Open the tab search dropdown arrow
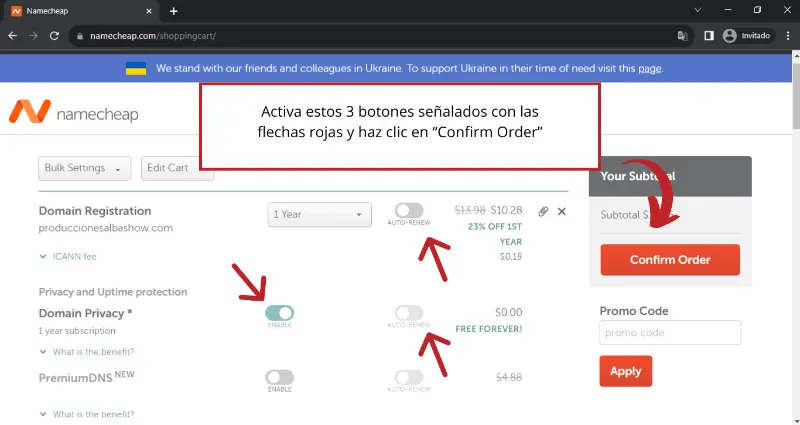Image resolution: width=800 pixels, height=425 pixels. click(697, 10)
